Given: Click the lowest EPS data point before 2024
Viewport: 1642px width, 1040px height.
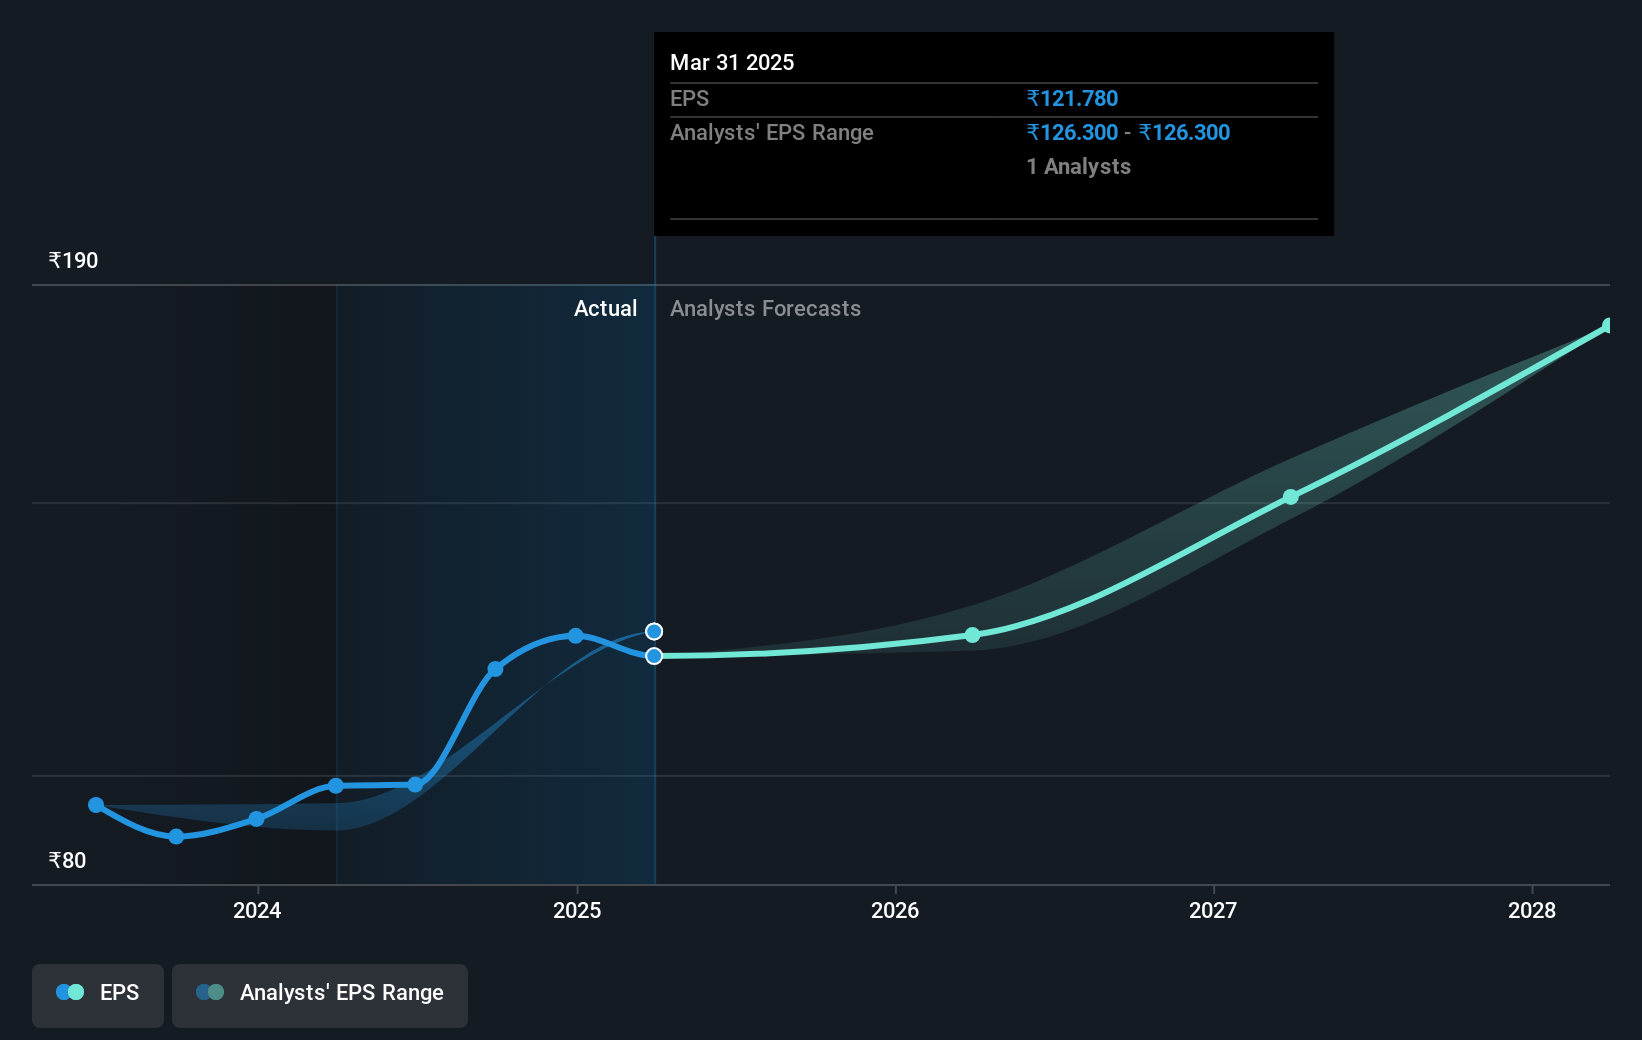Looking at the screenshot, I should tap(176, 837).
